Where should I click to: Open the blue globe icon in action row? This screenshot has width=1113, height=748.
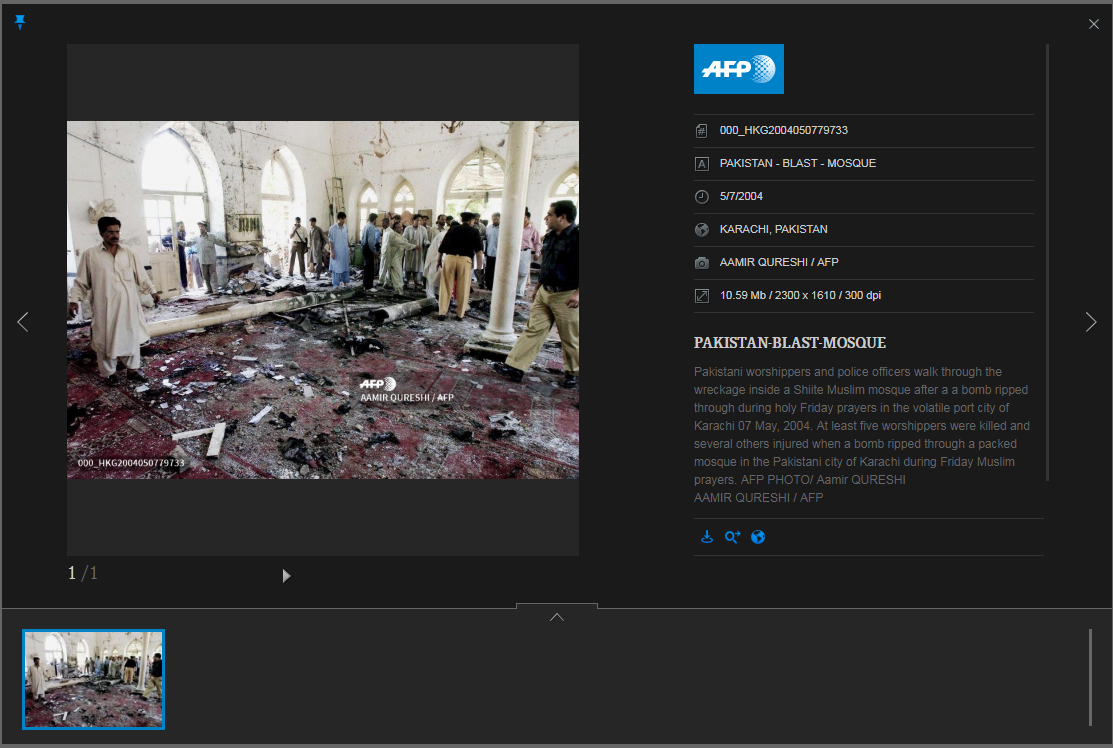758,537
